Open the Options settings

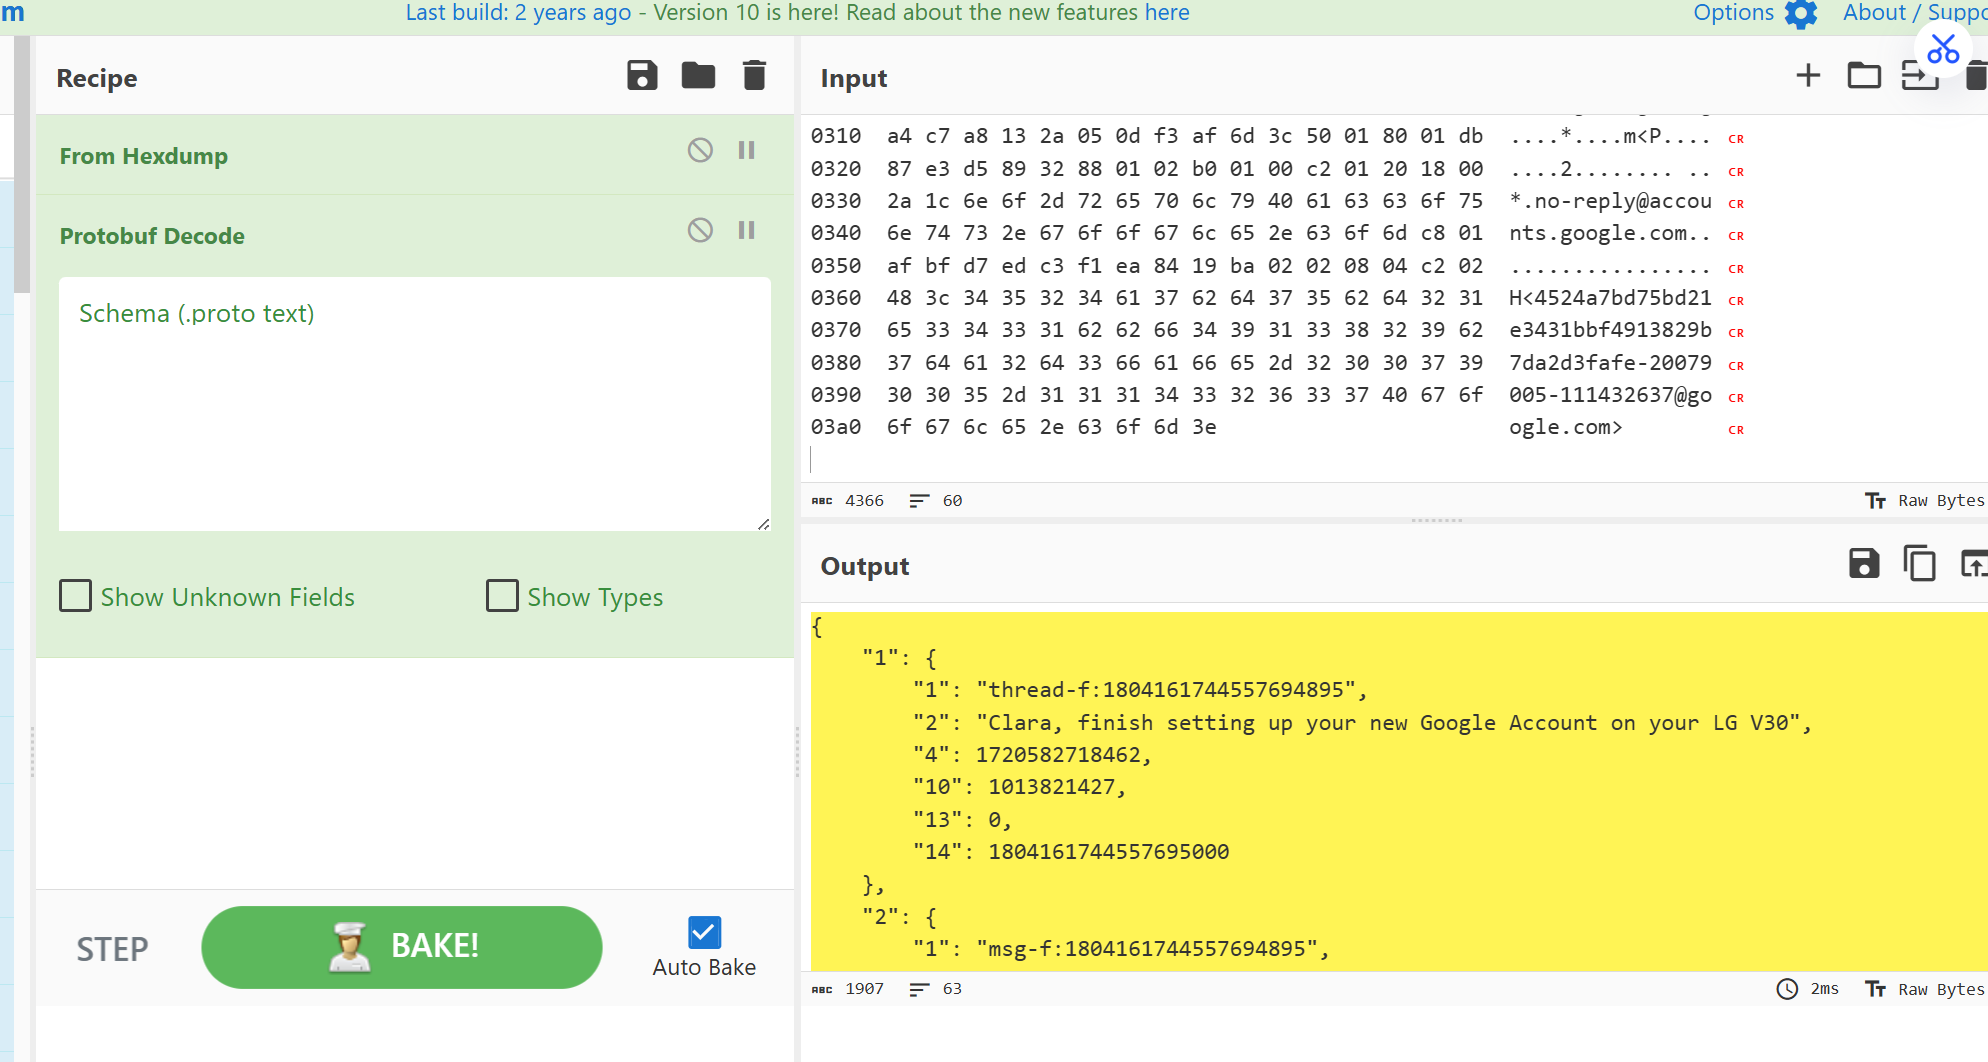1755,14
